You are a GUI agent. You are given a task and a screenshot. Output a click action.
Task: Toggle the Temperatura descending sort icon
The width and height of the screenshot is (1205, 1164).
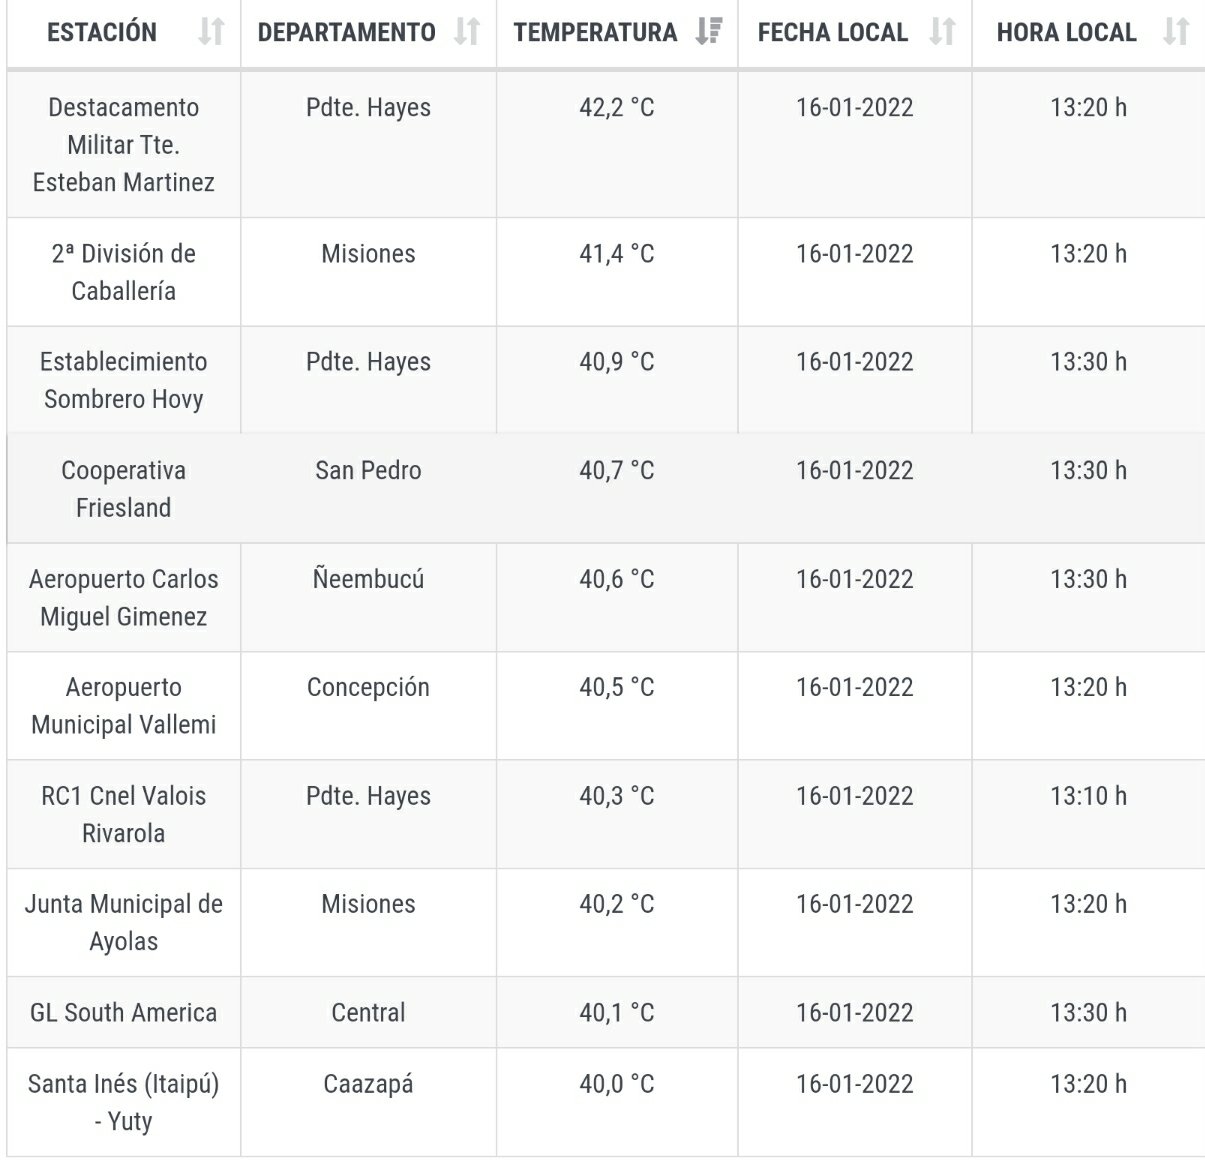point(709,32)
